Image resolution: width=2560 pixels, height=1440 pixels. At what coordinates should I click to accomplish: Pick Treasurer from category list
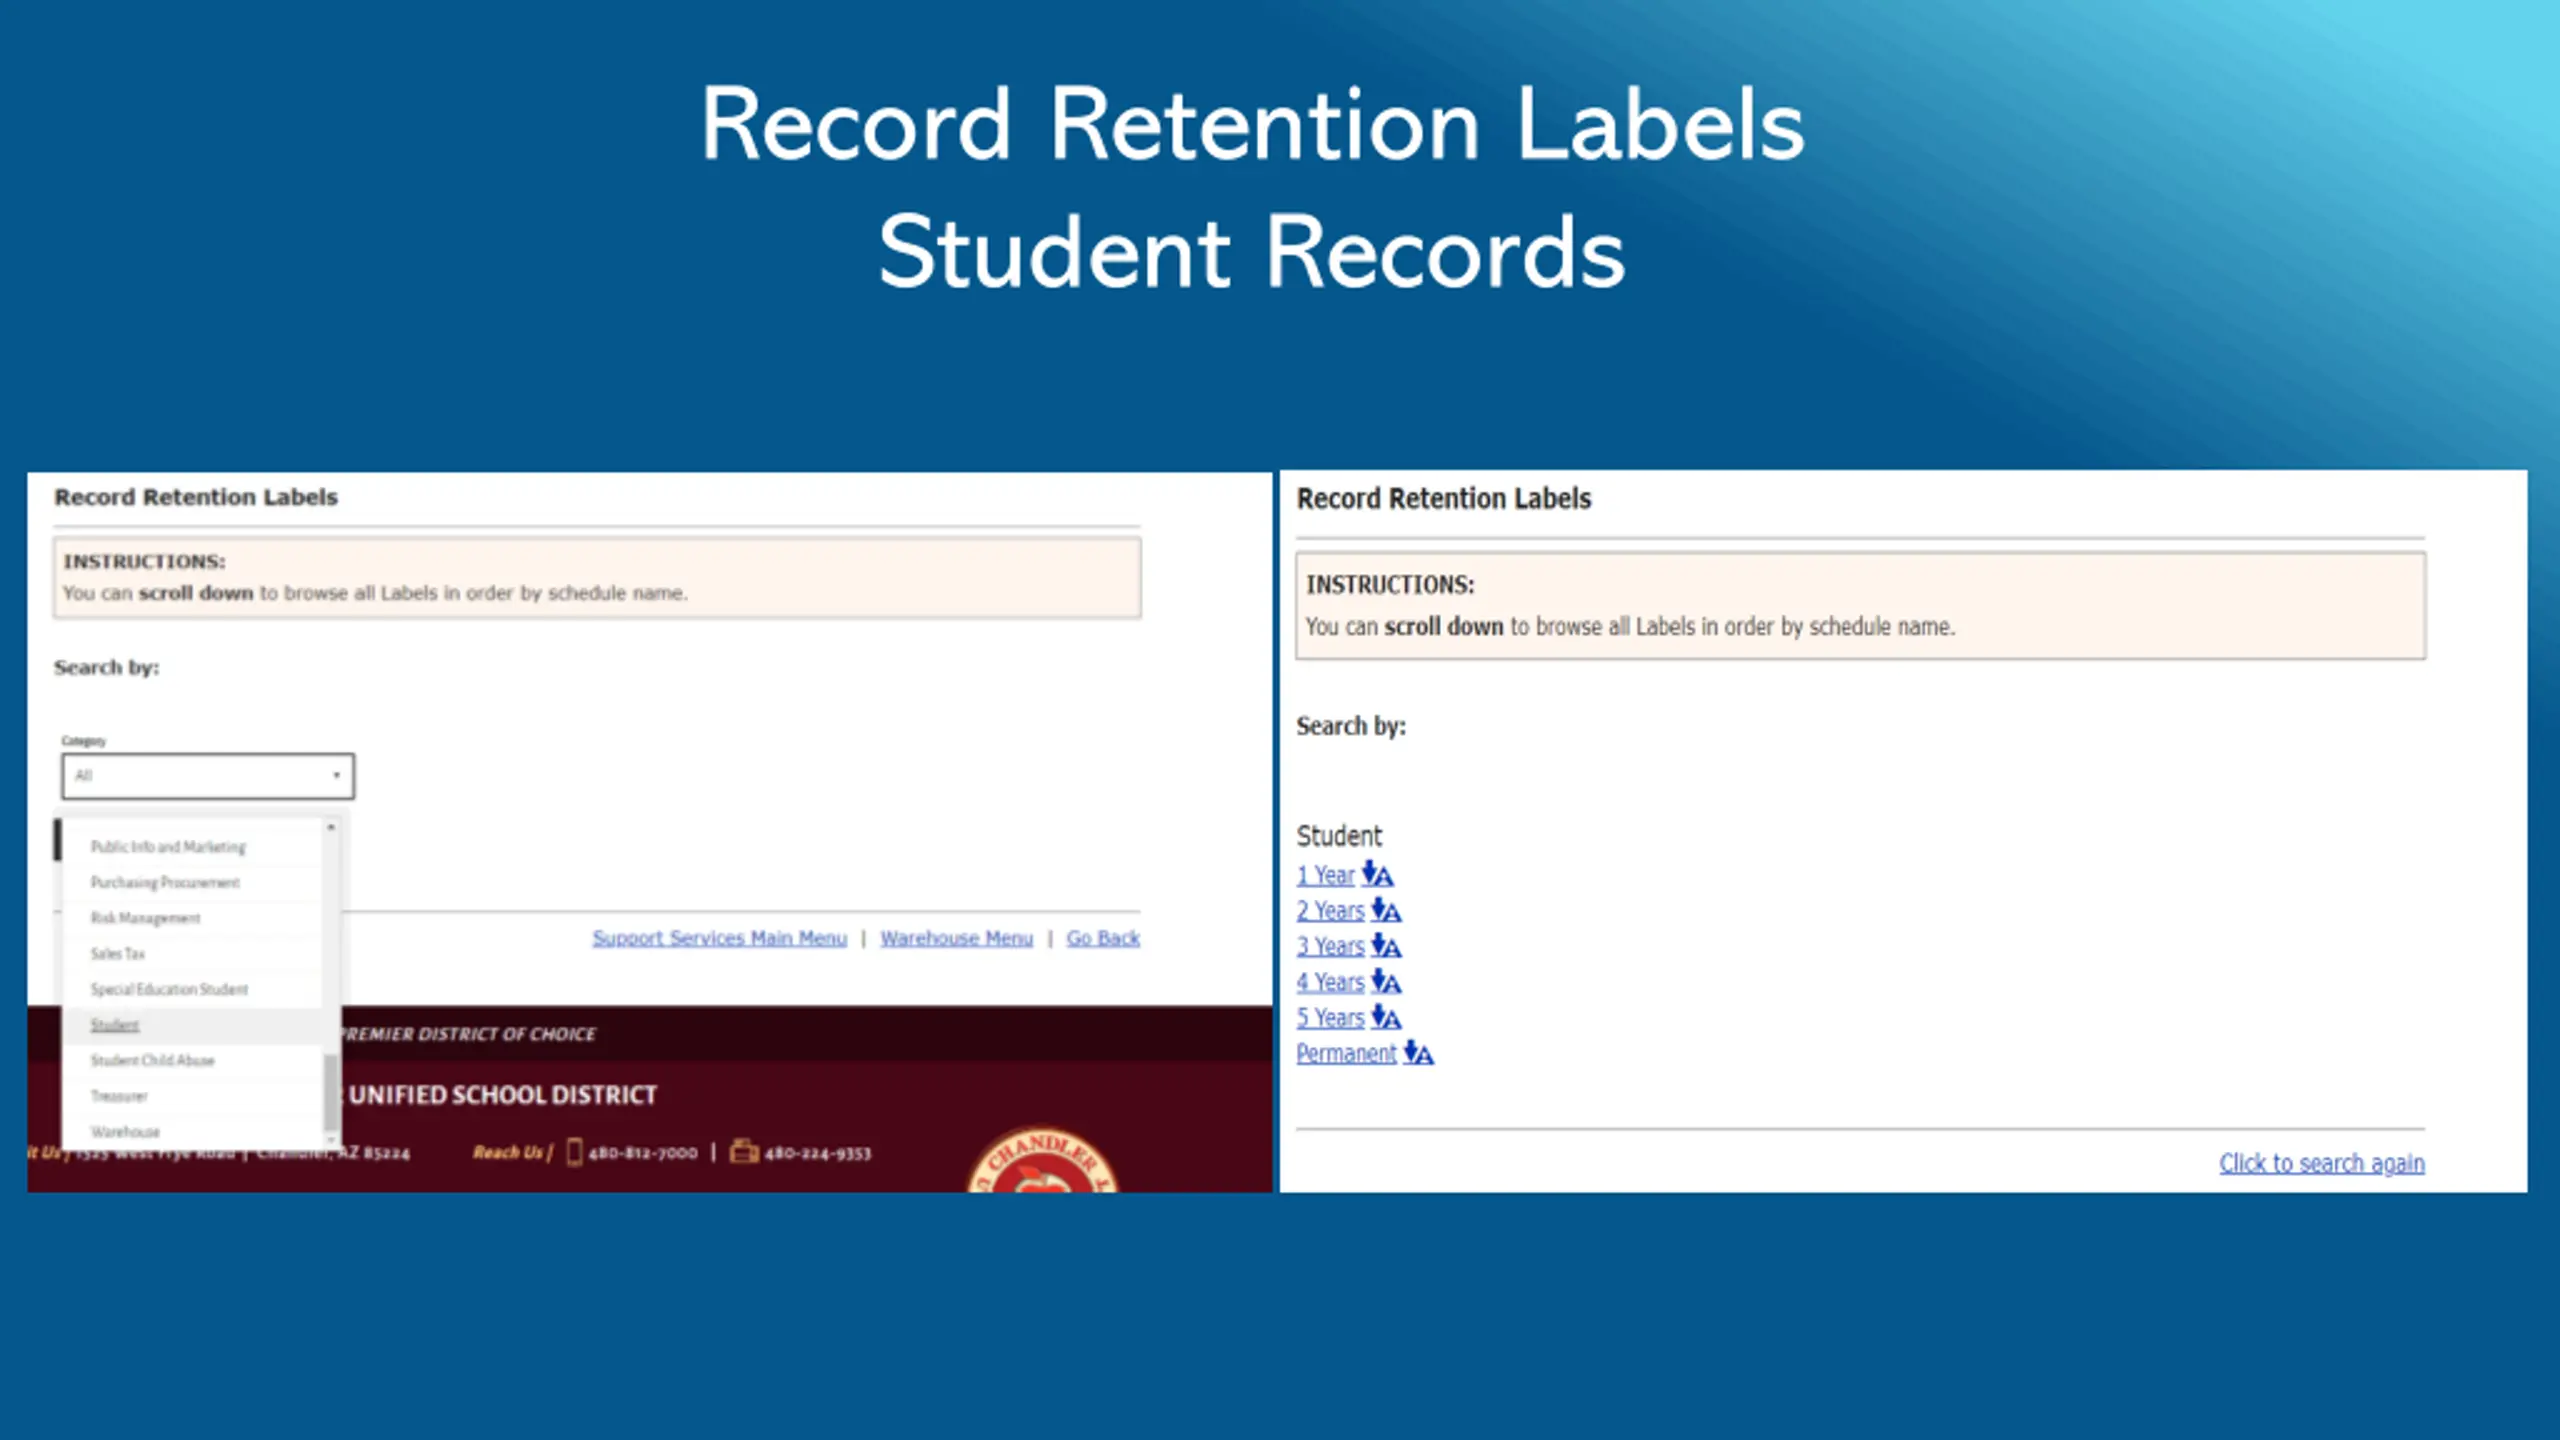pyautogui.click(x=119, y=1096)
